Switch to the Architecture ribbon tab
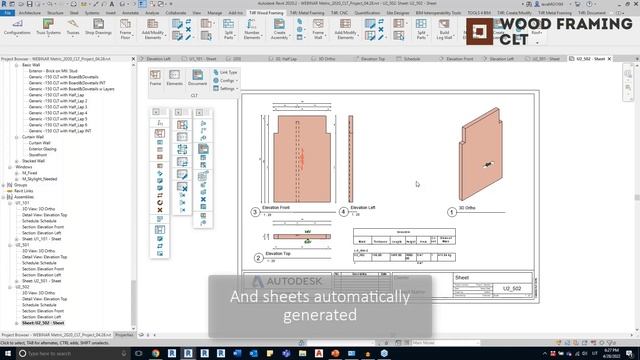 tap(30, 13)
